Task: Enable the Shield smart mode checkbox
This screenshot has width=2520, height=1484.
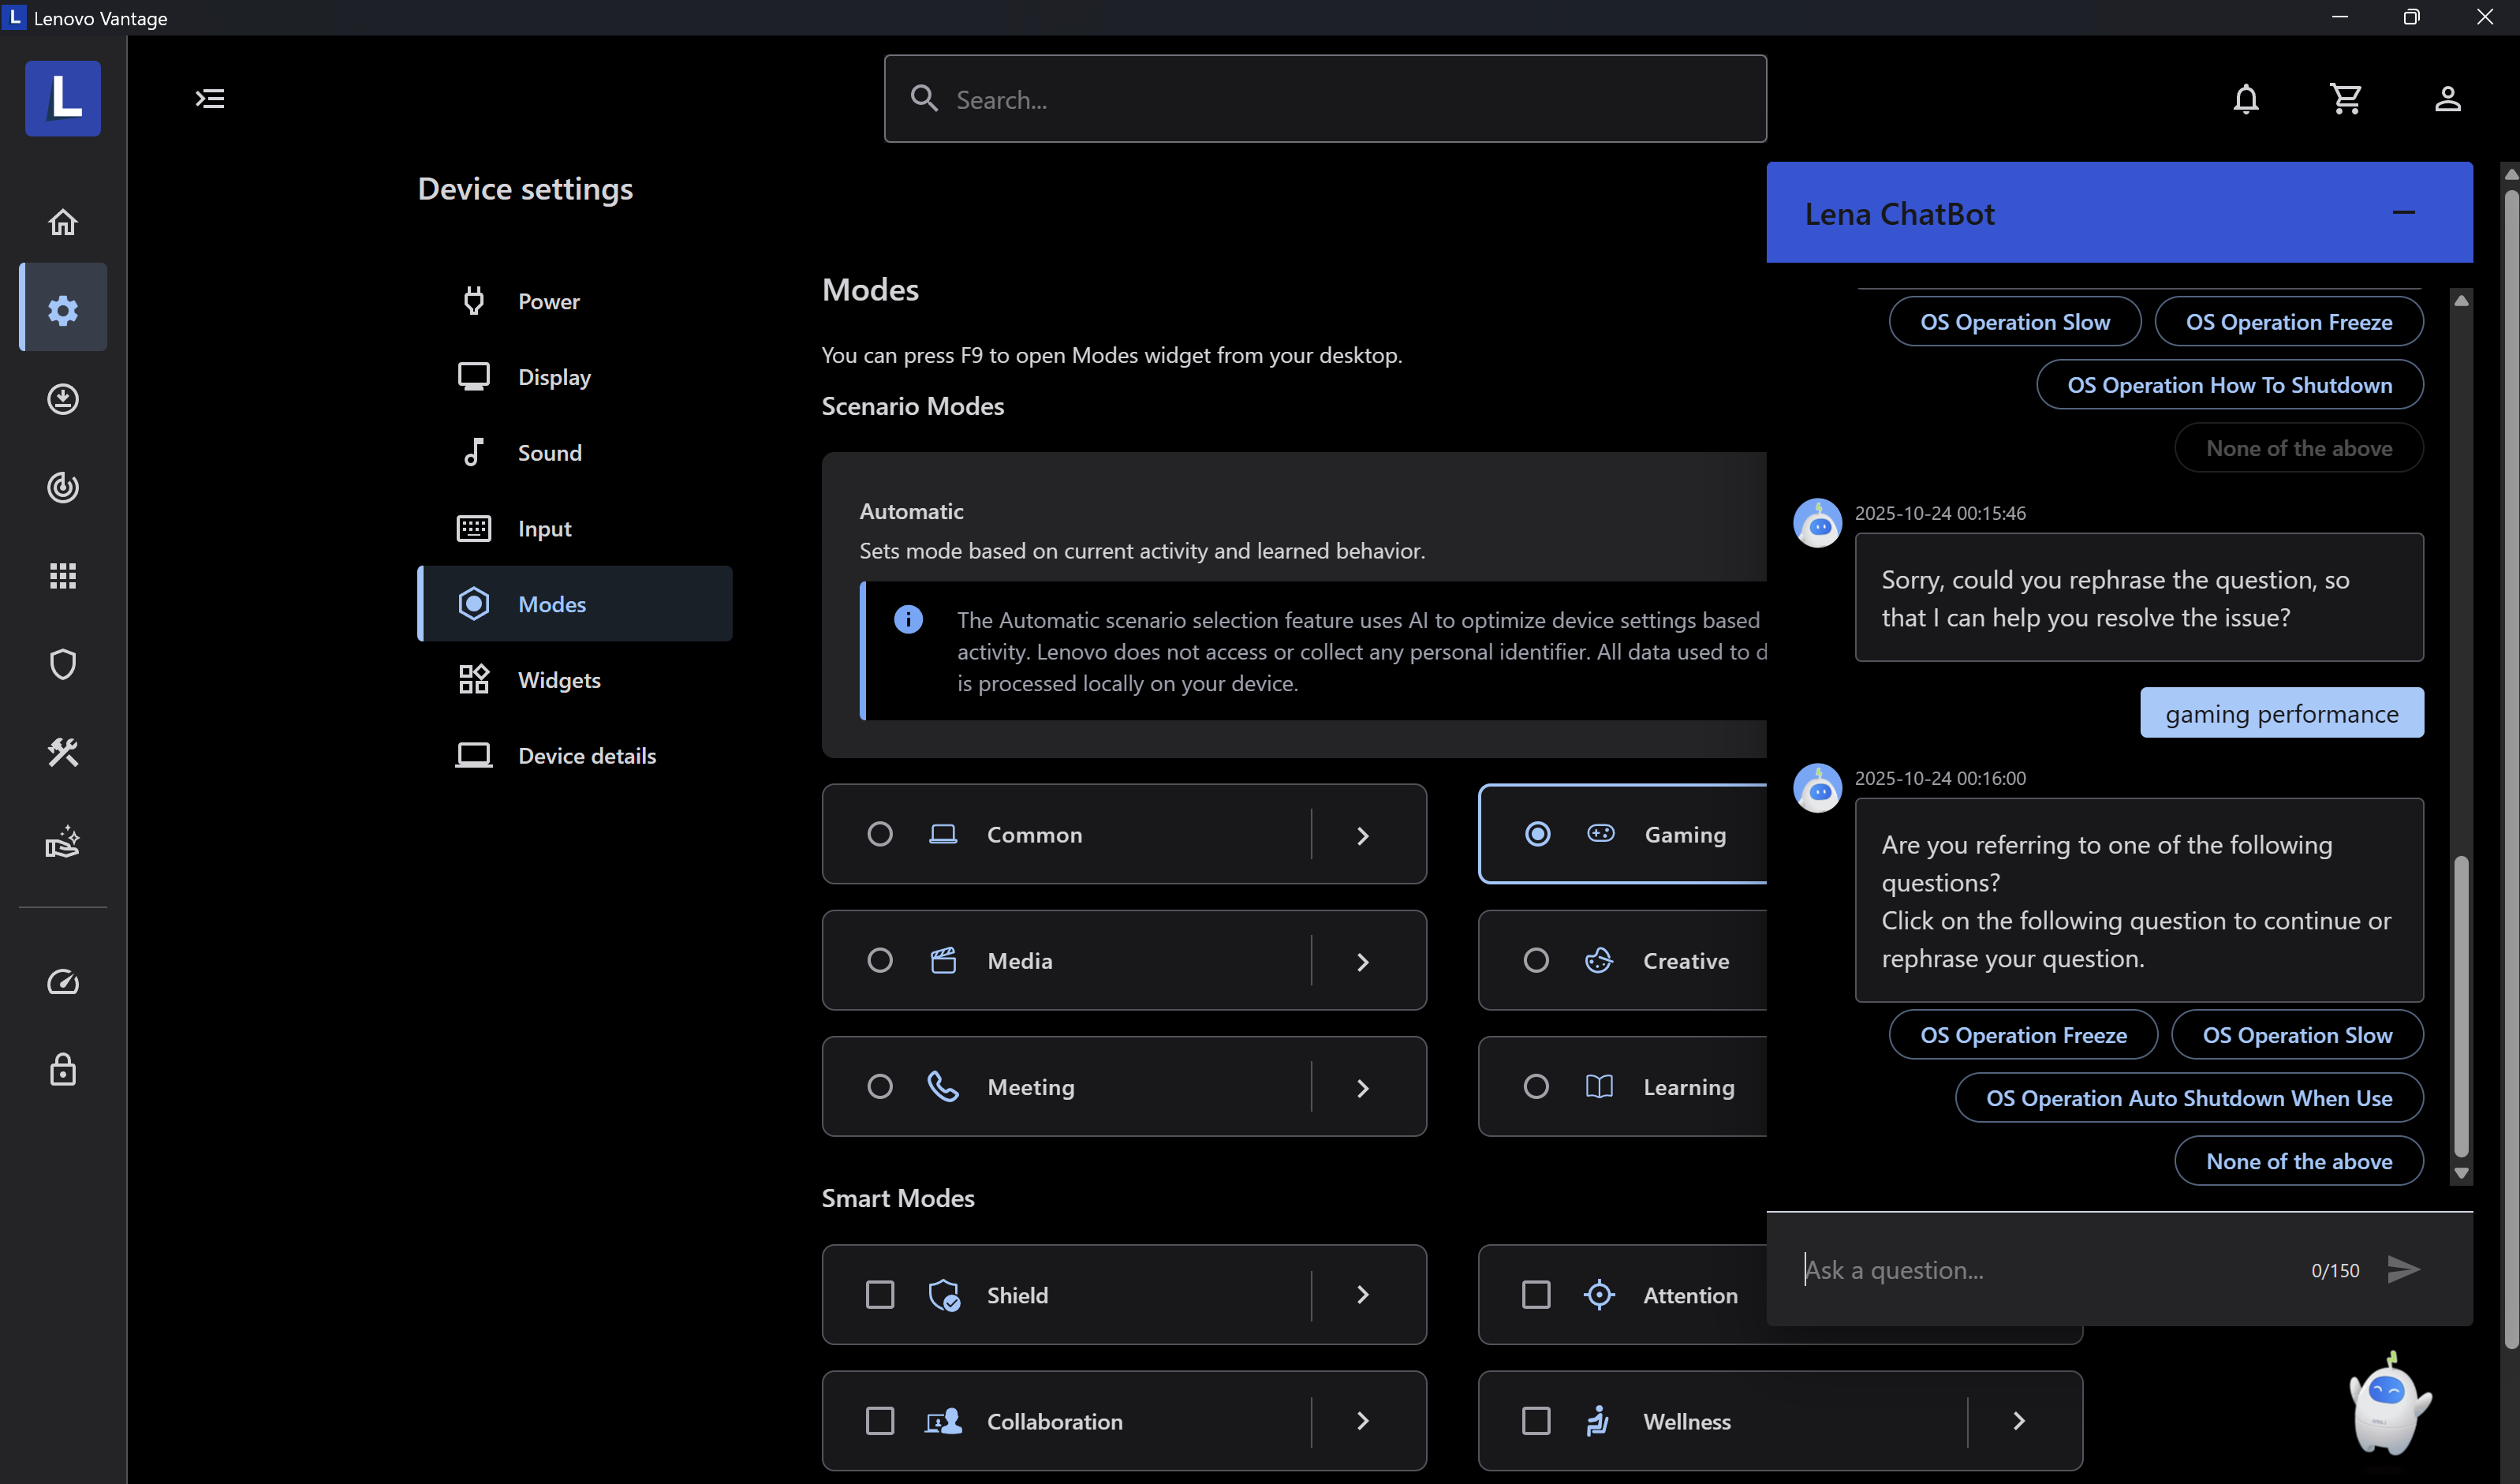Action: [880, 1294]
